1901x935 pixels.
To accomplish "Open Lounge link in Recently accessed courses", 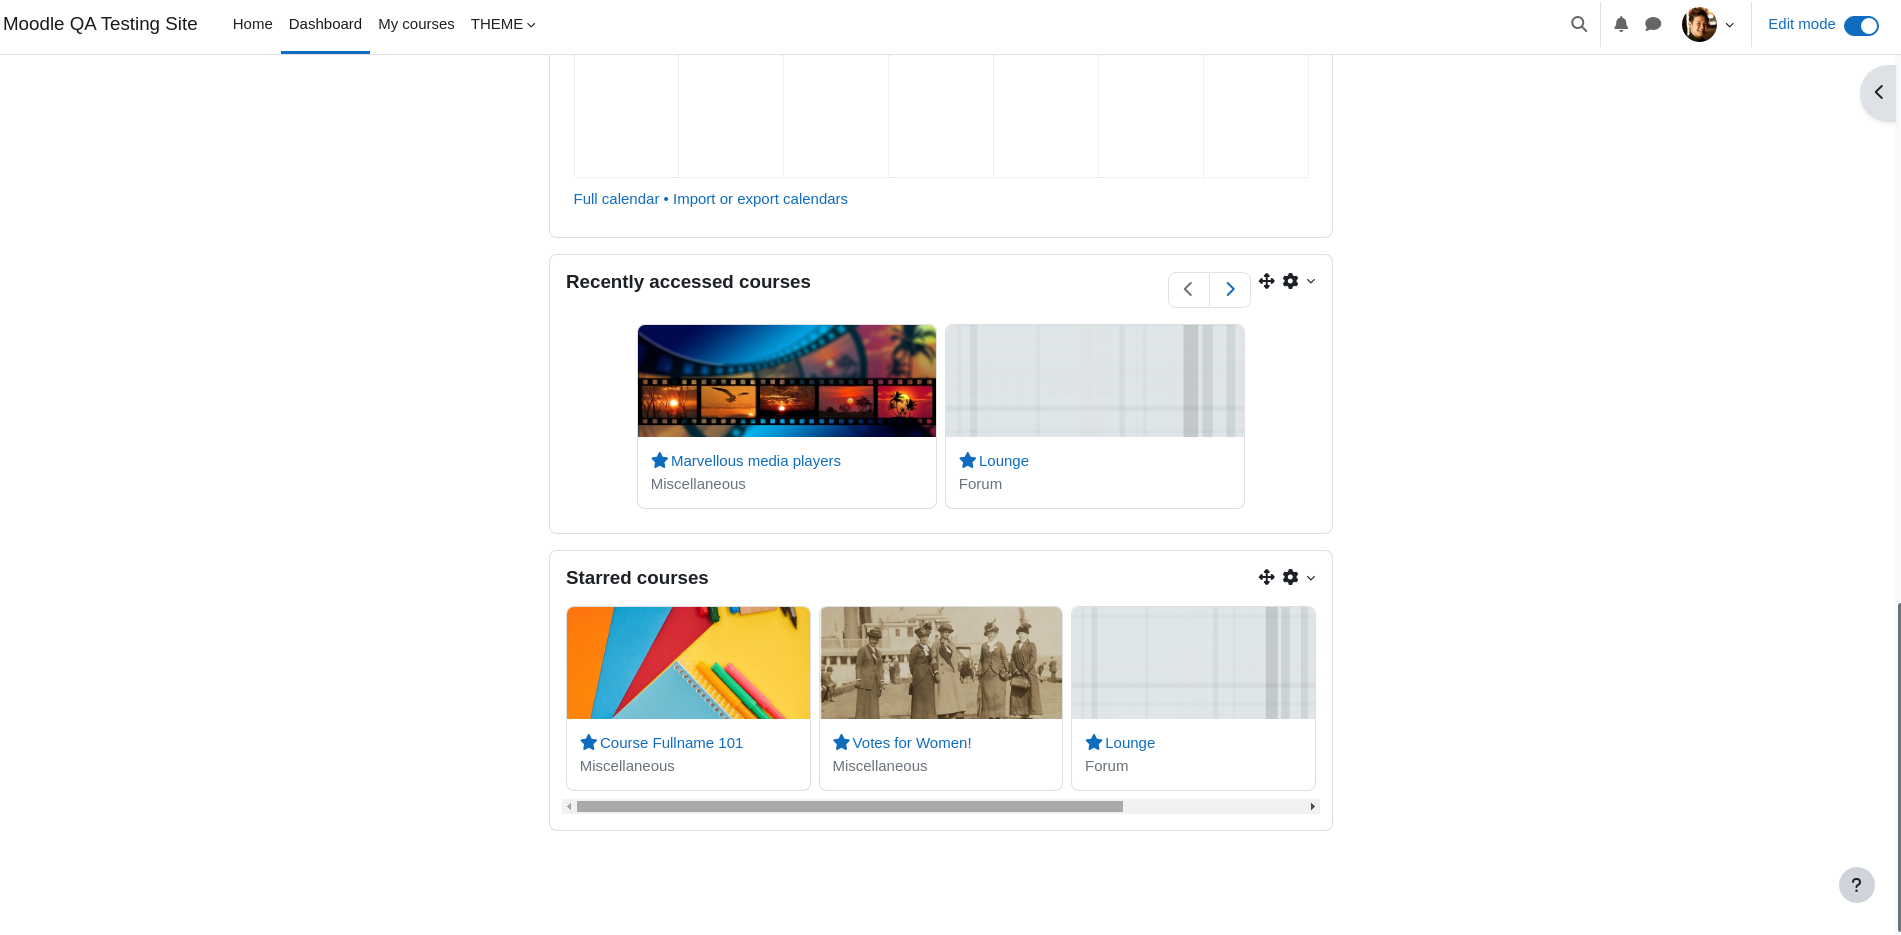I will coord(1004,461).
